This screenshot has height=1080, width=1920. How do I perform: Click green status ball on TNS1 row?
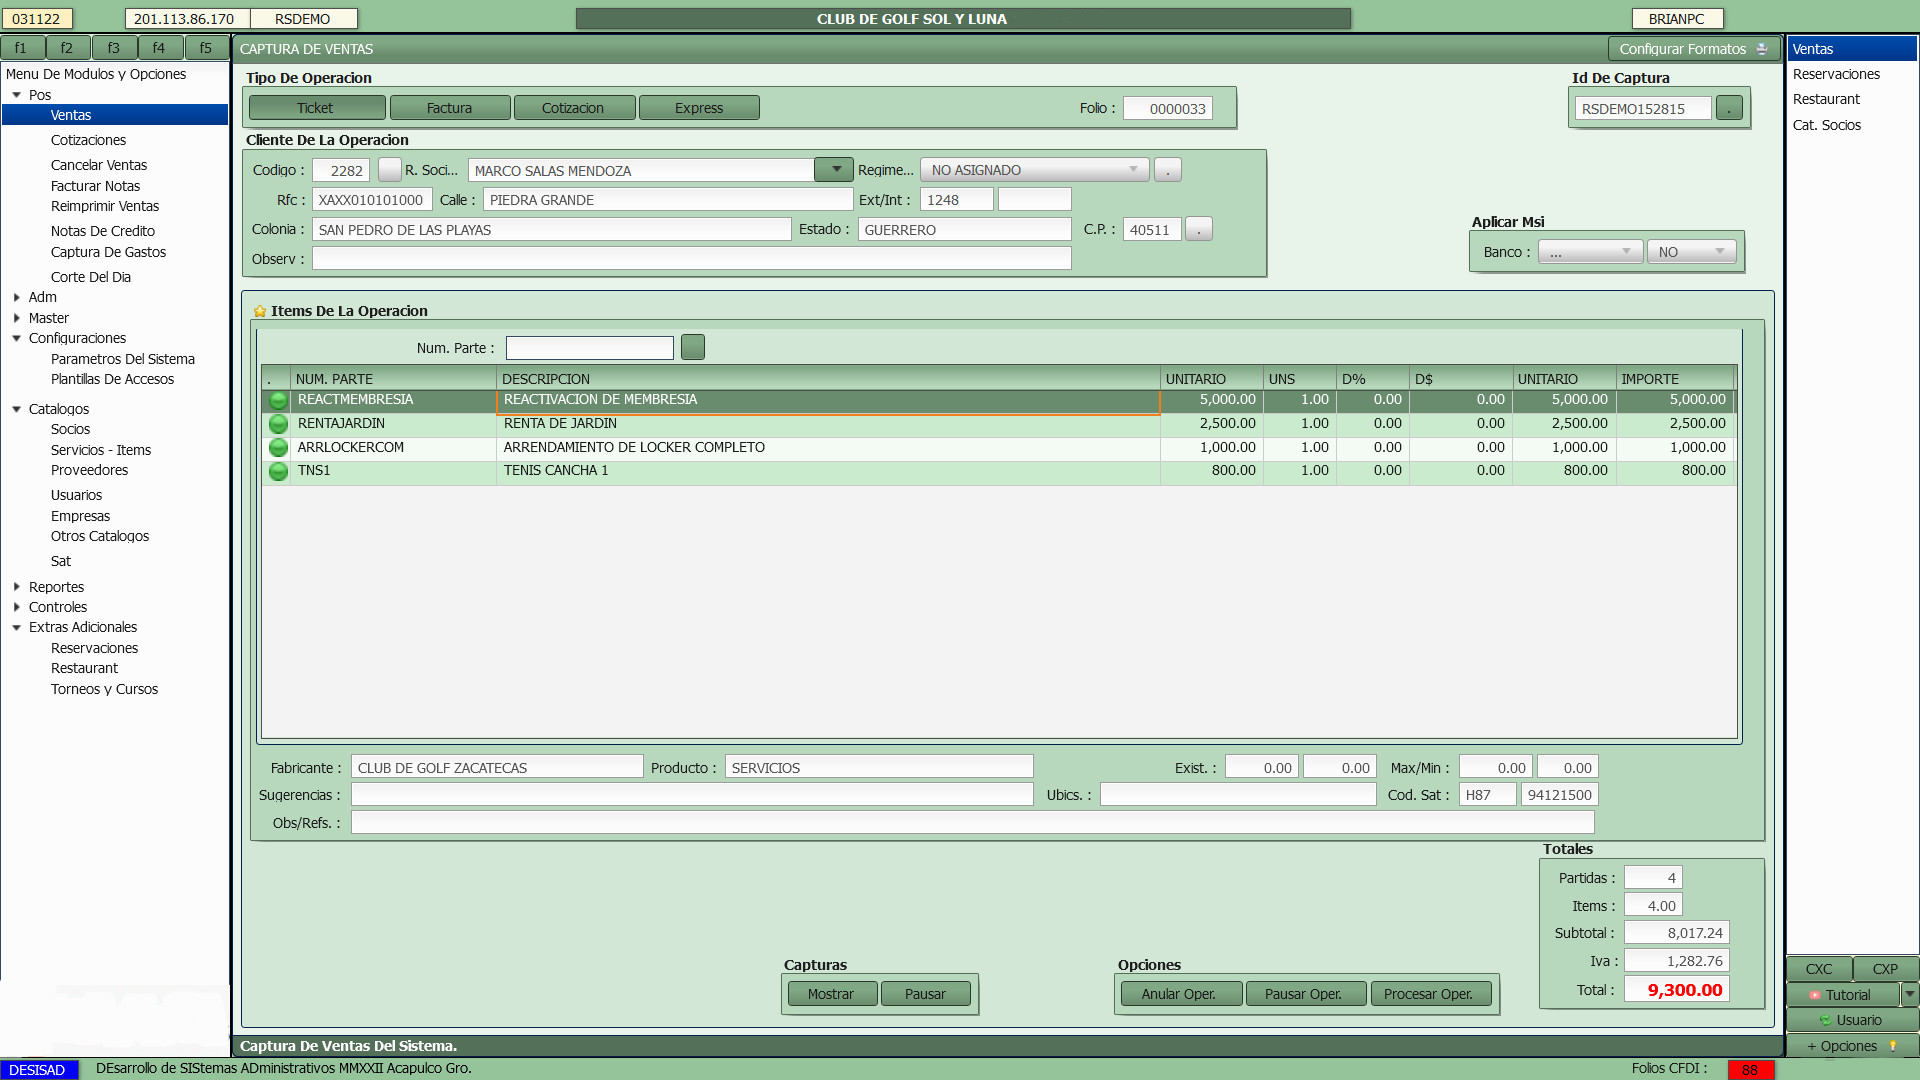278,471
